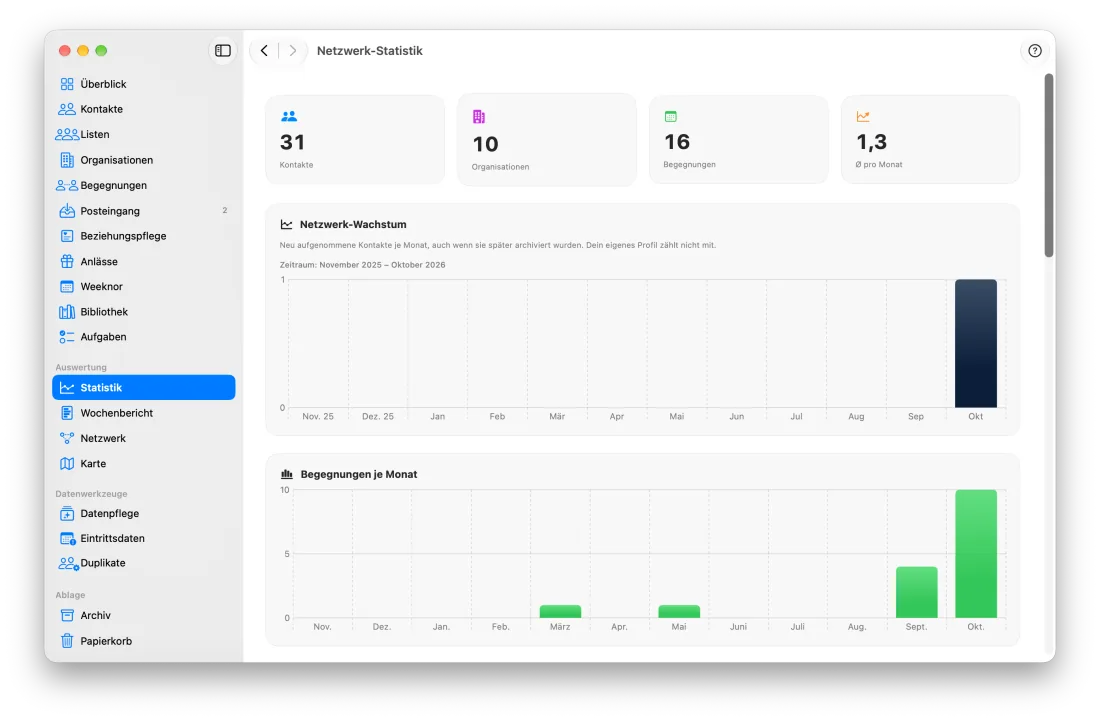Open the Listen icon in sidebar
Image resolution: width=1100 pixels, height=721 pixels.
[67, 135]
